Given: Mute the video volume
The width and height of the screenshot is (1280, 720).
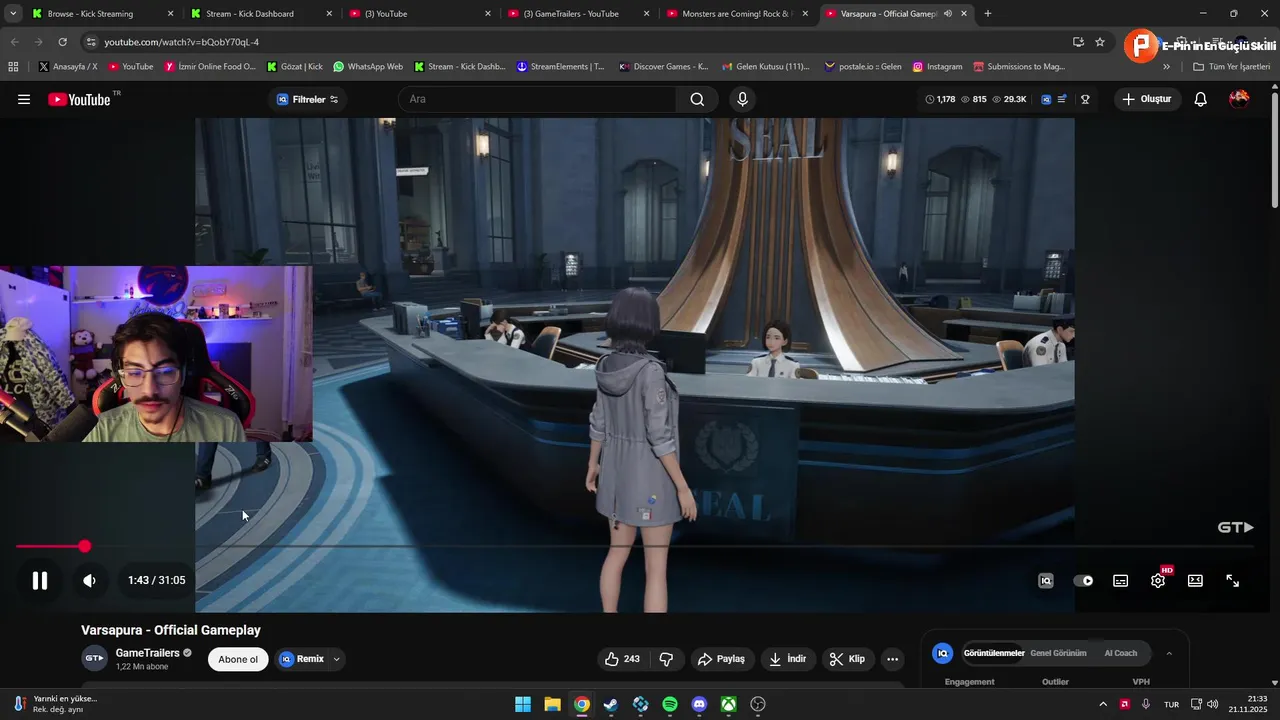Looking at the screenshot, I should point(89,580).
